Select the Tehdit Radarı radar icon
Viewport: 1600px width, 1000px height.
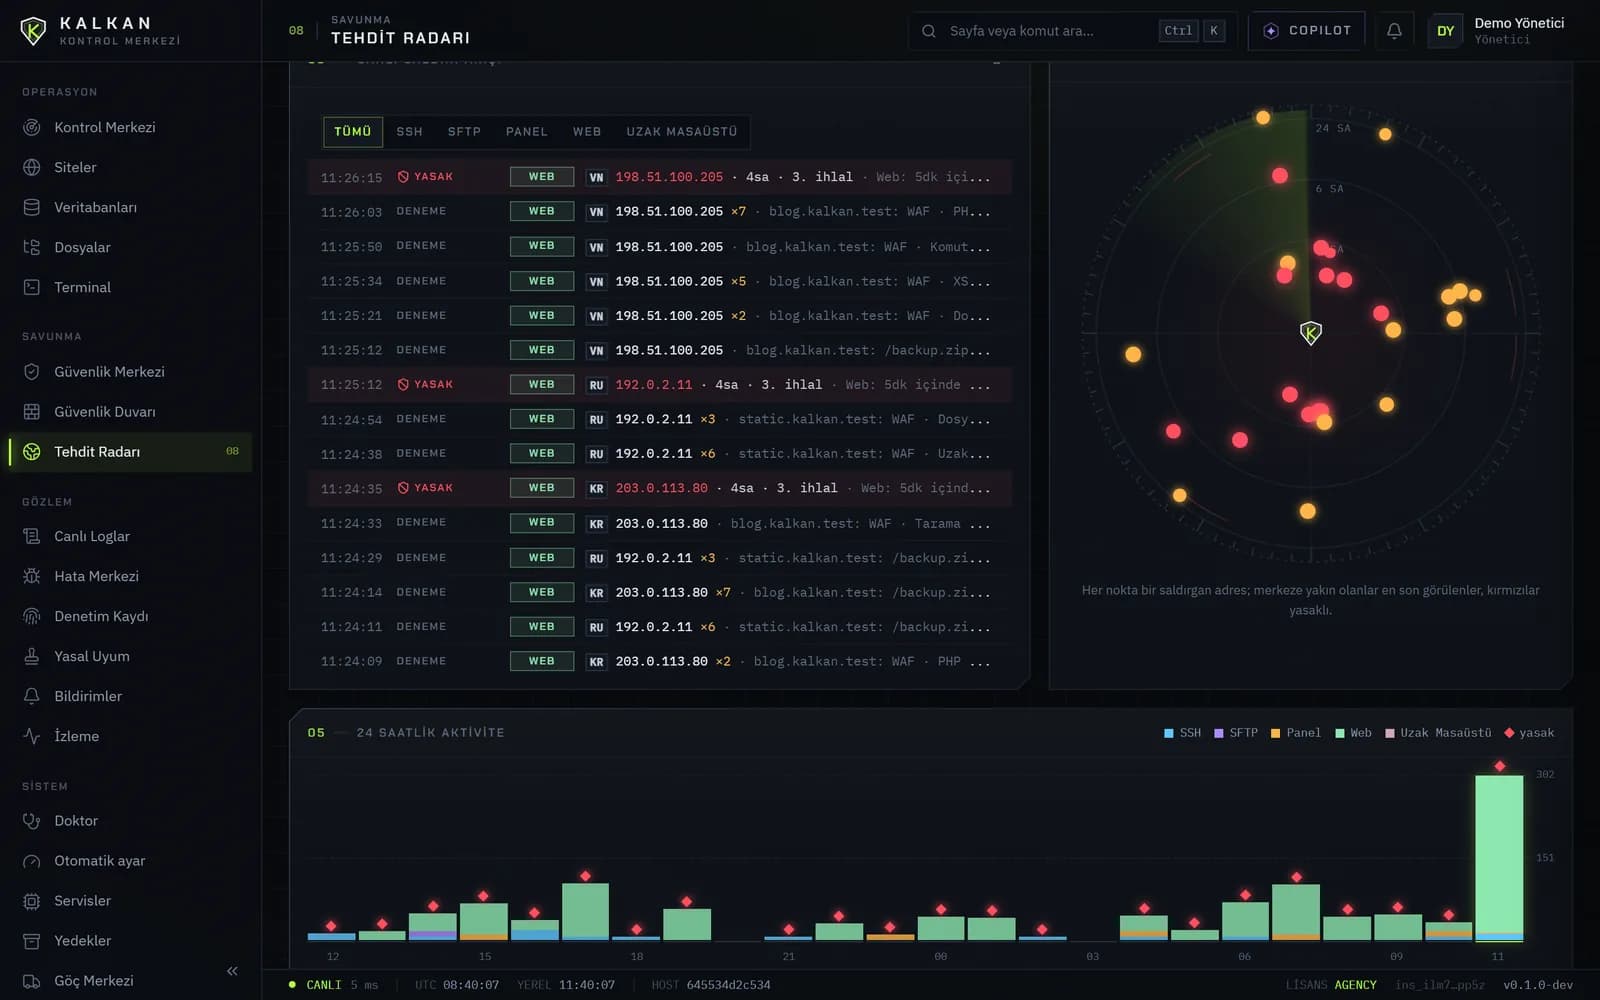coord(32,452)
